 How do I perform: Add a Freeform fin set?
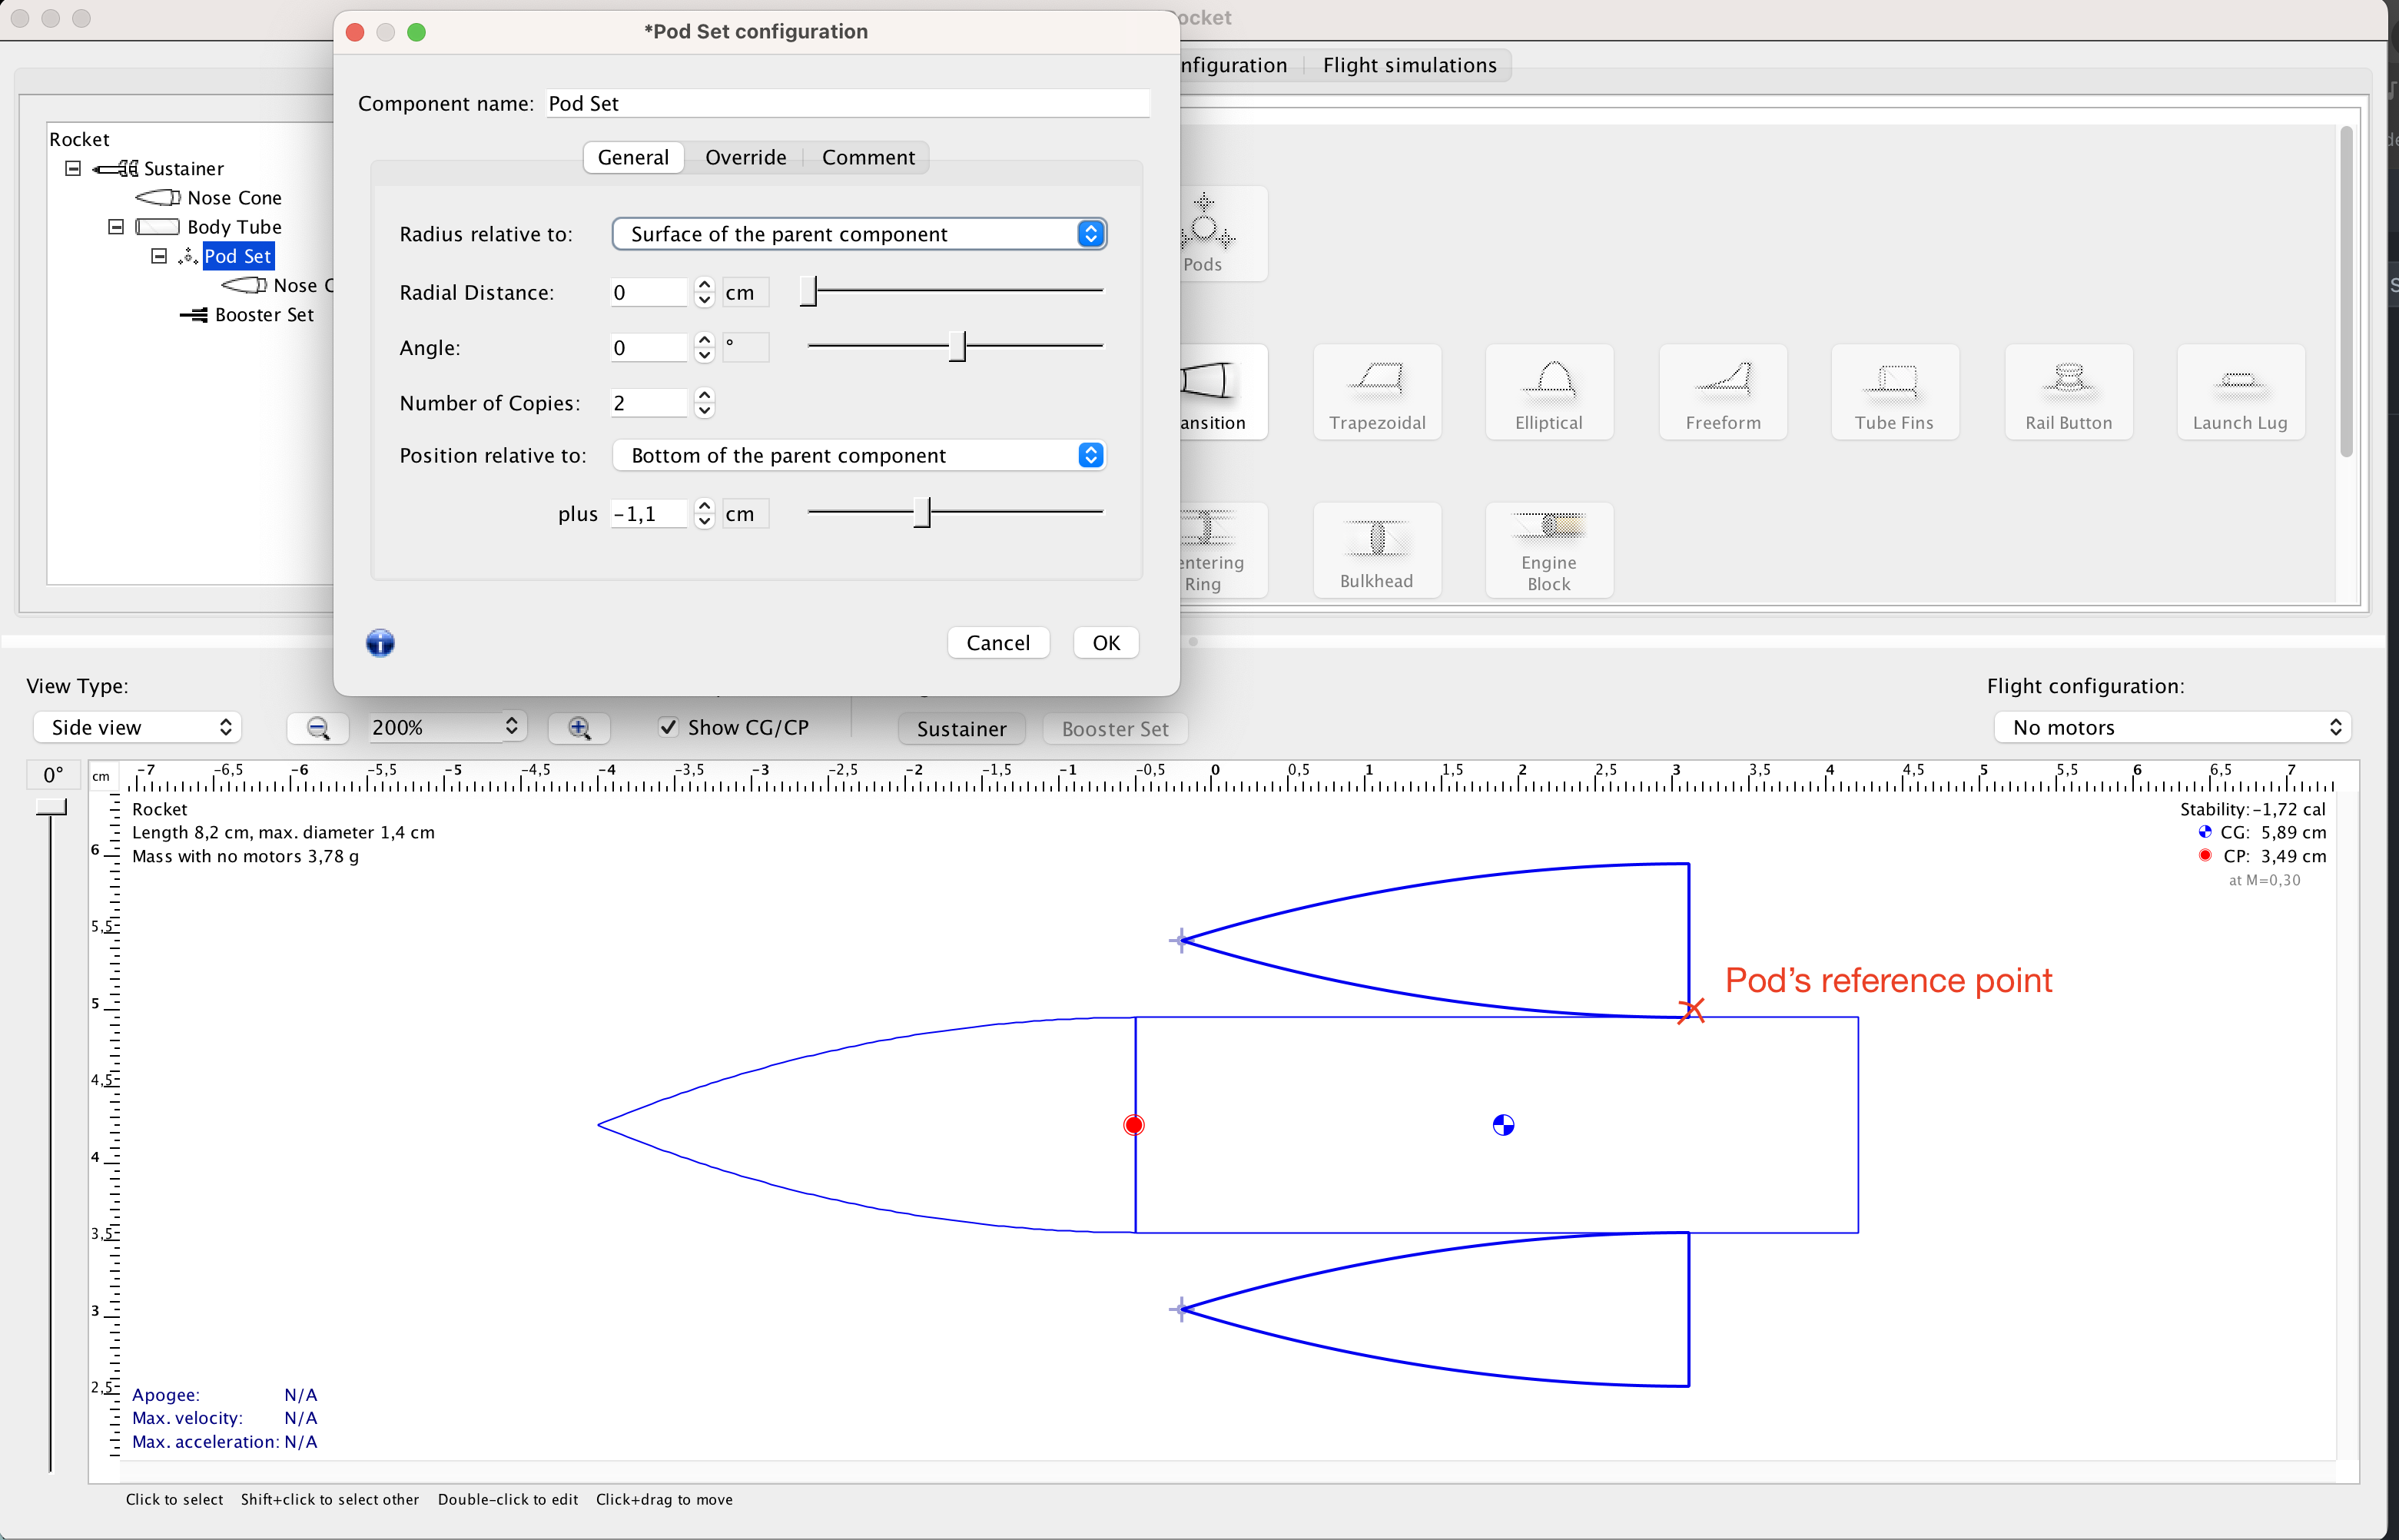tap(1722, 393)
